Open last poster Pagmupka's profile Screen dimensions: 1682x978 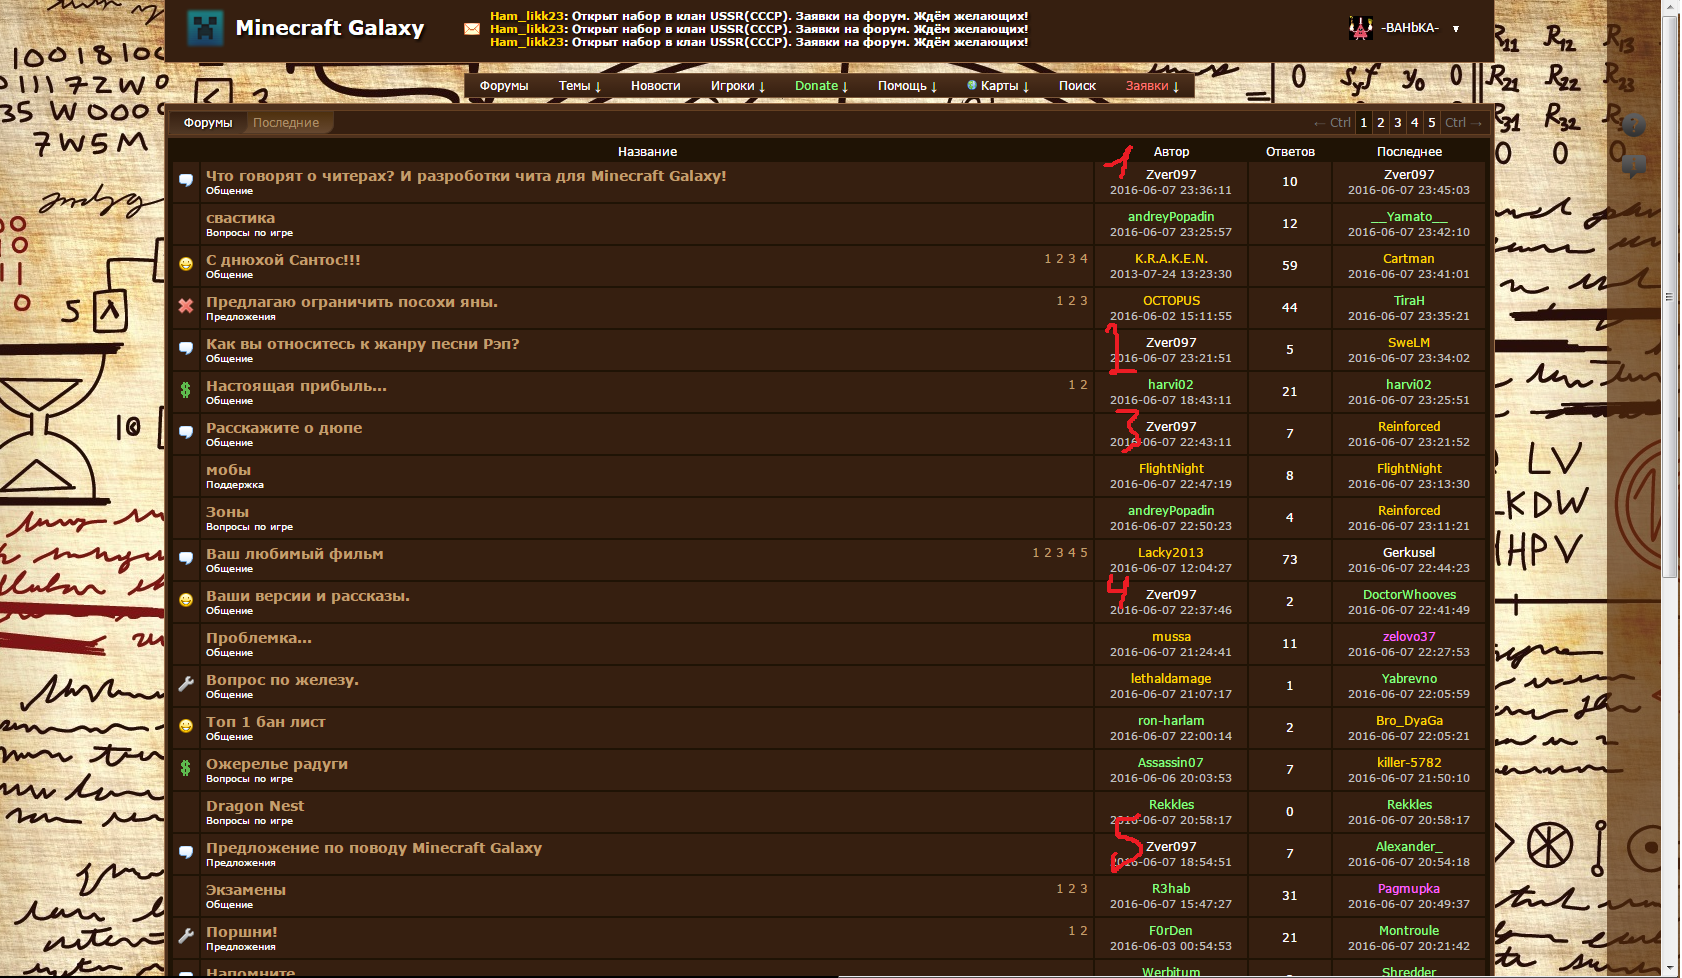click(x=1409, y=889)
